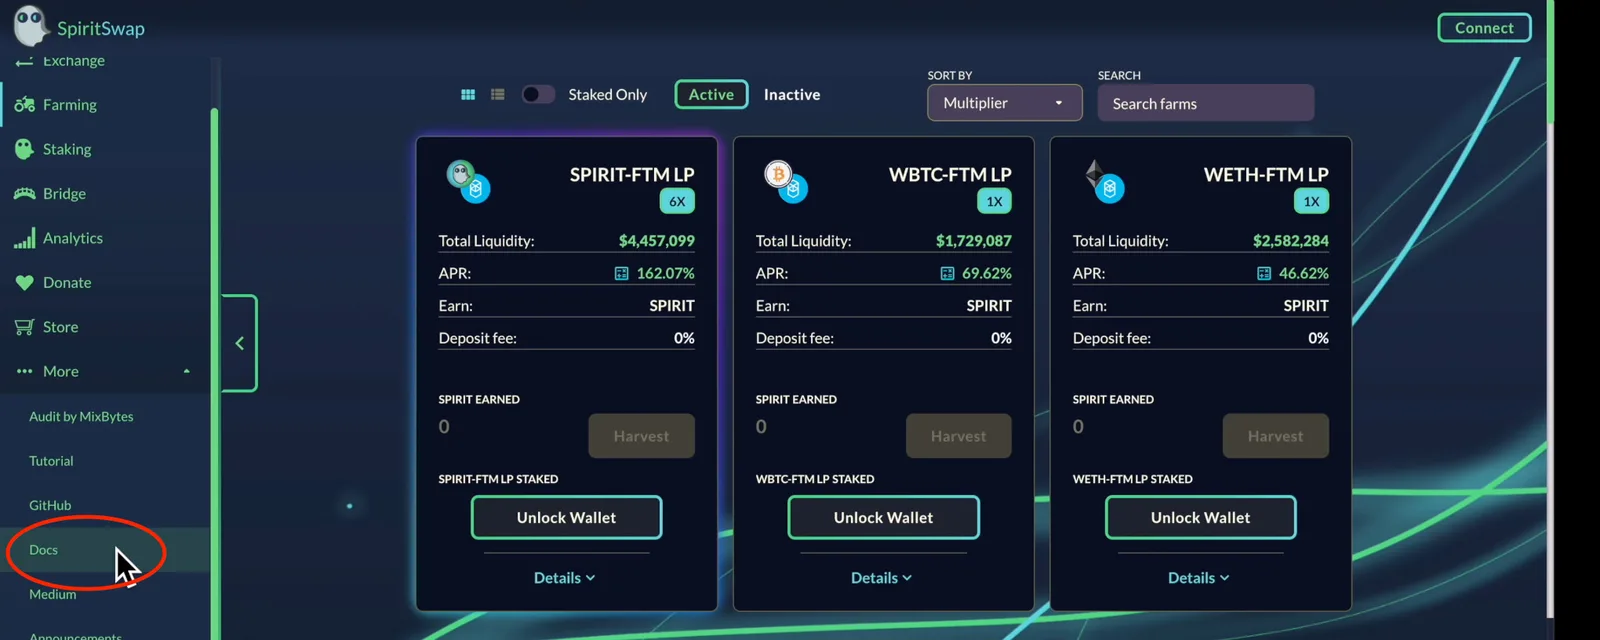Click the Farming tractor icon
Screen dimensions: 1600x640
24,104
